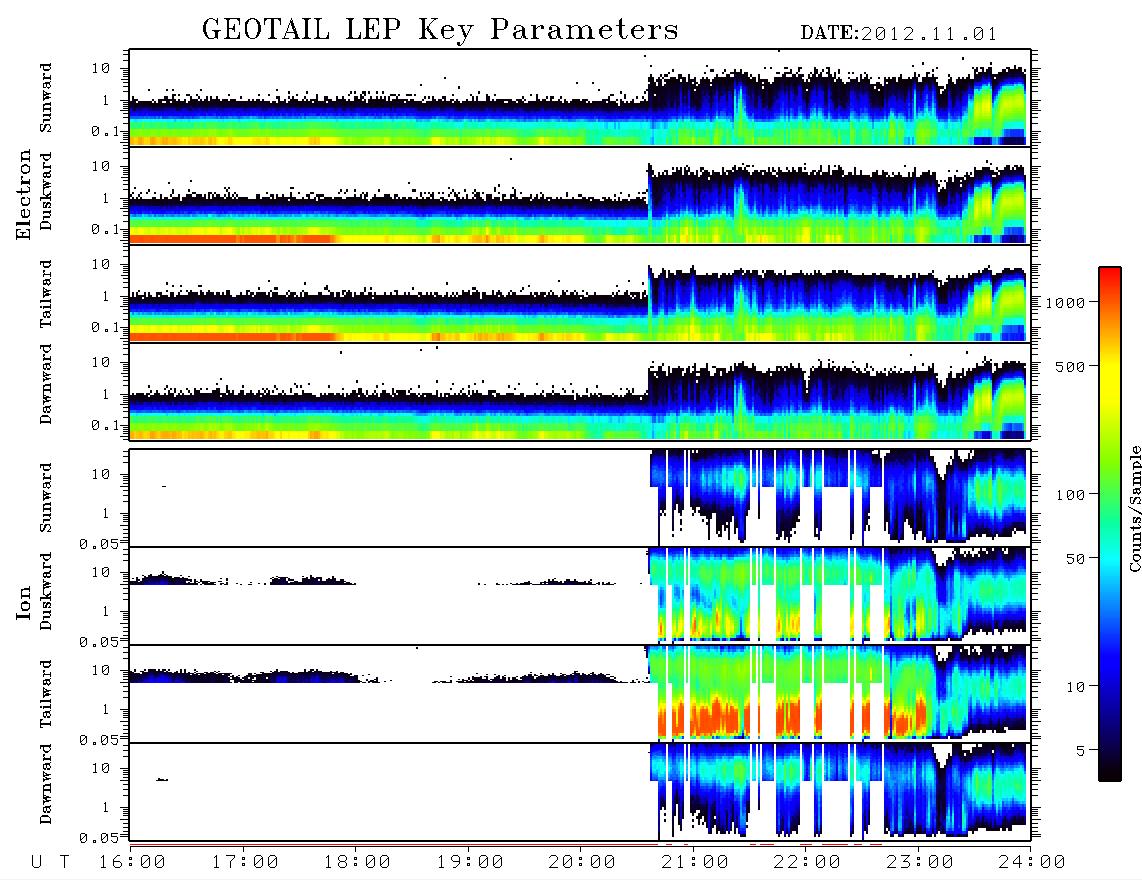1142x880 pixels.
Task: Click the title 'GEOTAIL LEP Key Parameters'
Action: (x=440, y=30)
